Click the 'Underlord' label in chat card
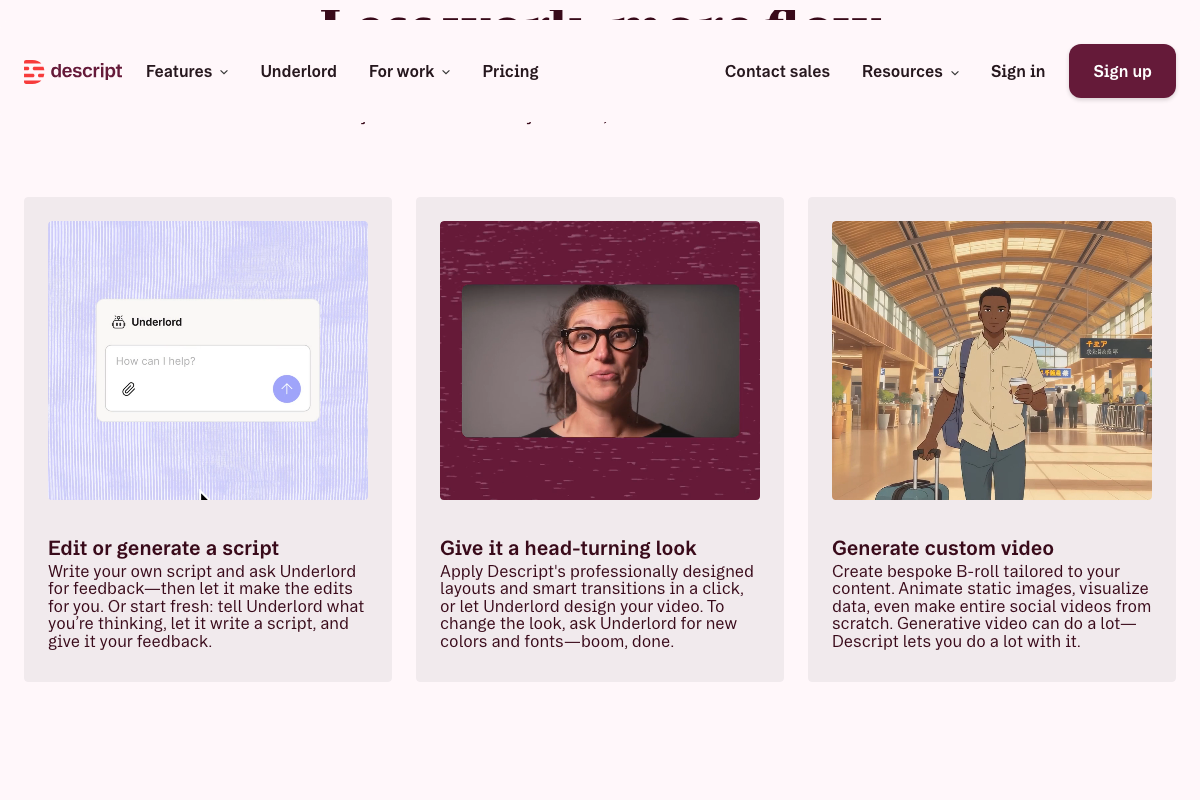Viewport: 1200px width, 800px height. tap(157, 322)
